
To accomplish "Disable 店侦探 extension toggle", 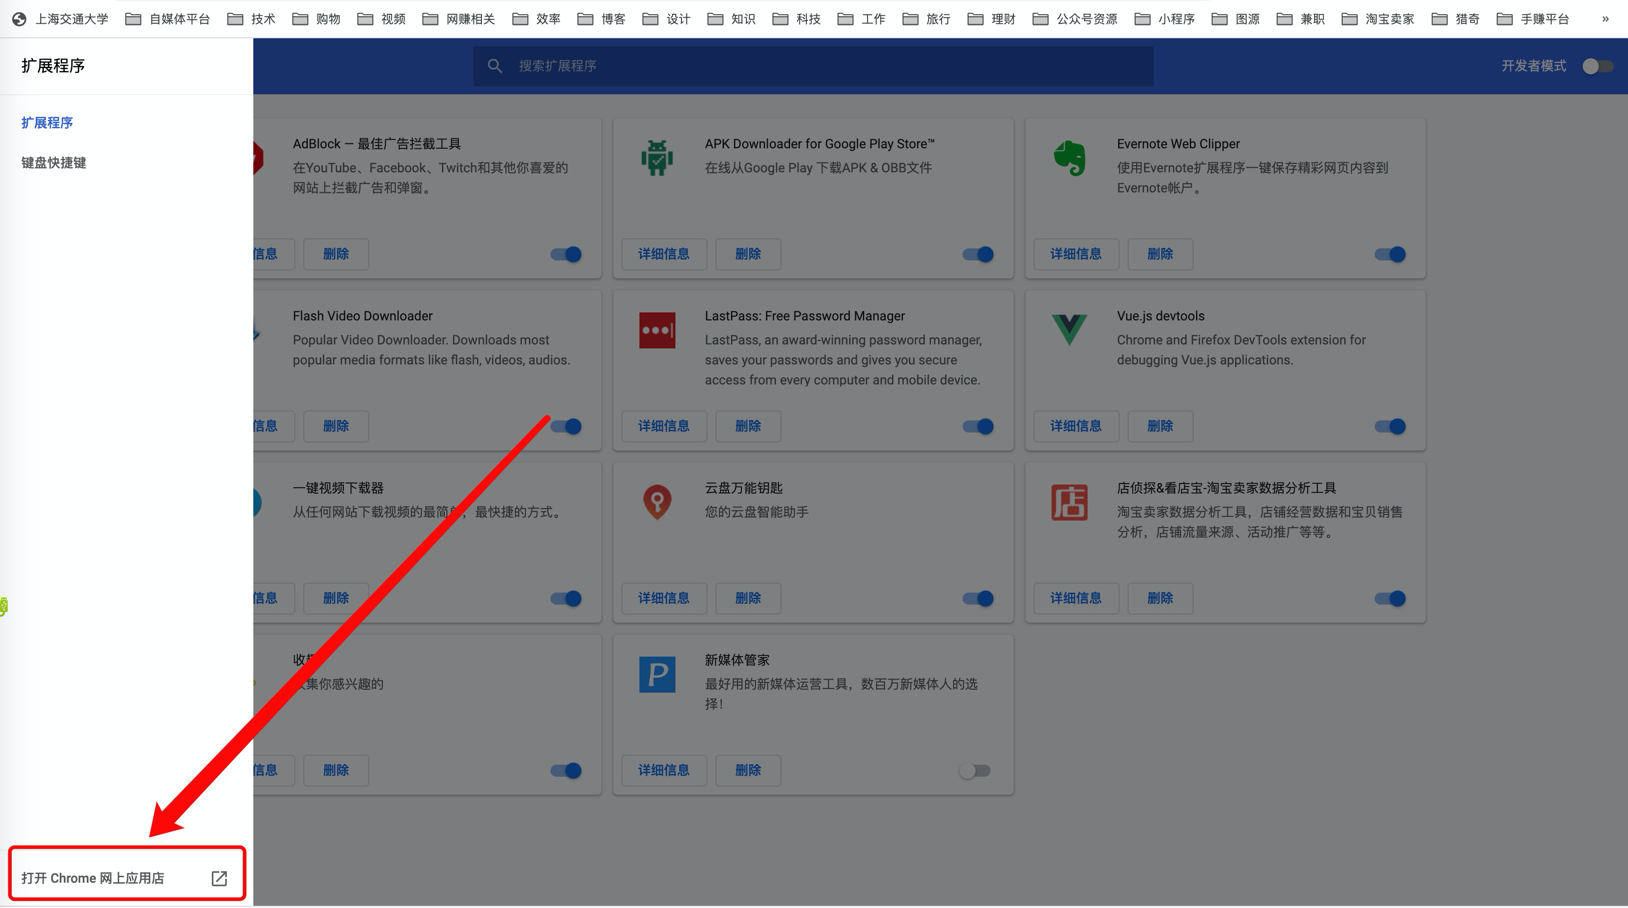I will coord(1390,598).
